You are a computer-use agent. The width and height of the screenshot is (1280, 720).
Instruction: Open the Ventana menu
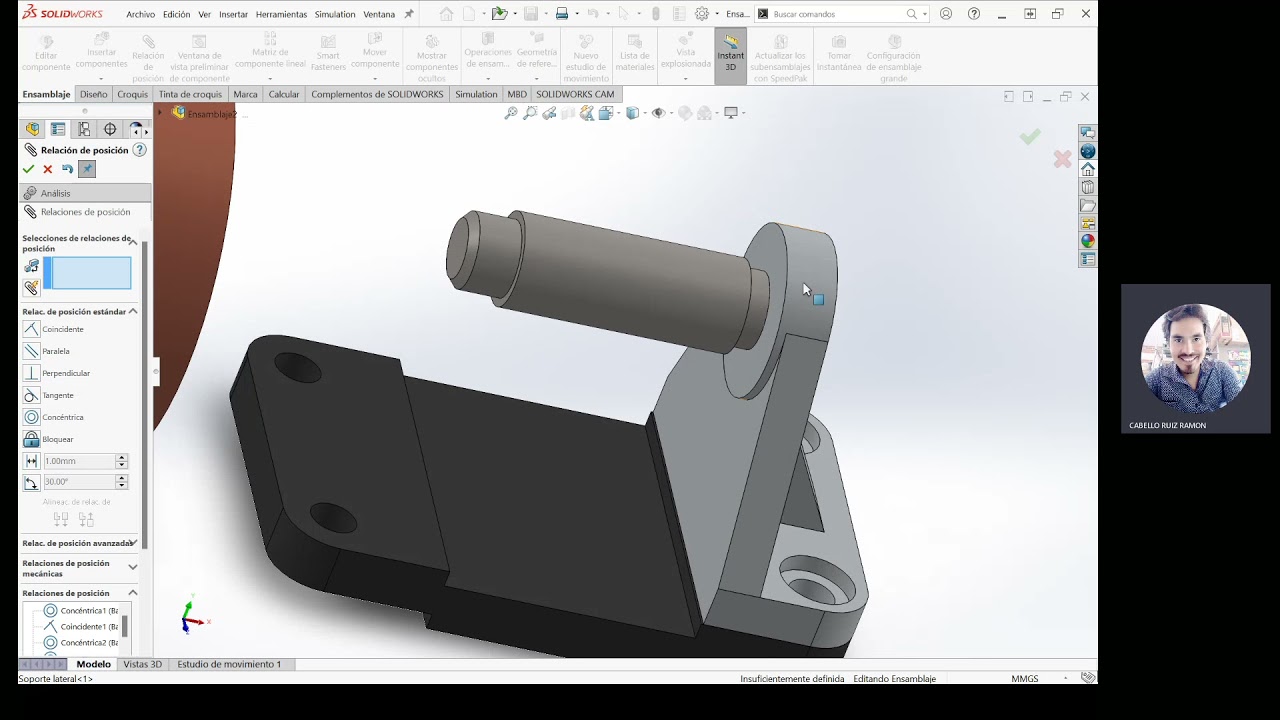pos(379,14)
